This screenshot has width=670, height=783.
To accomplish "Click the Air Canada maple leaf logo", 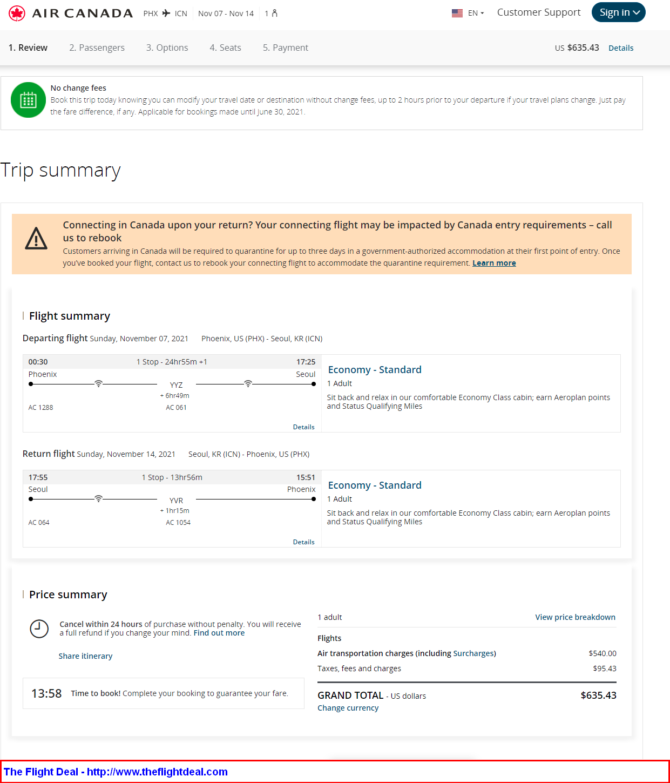I will pos(17,13).
